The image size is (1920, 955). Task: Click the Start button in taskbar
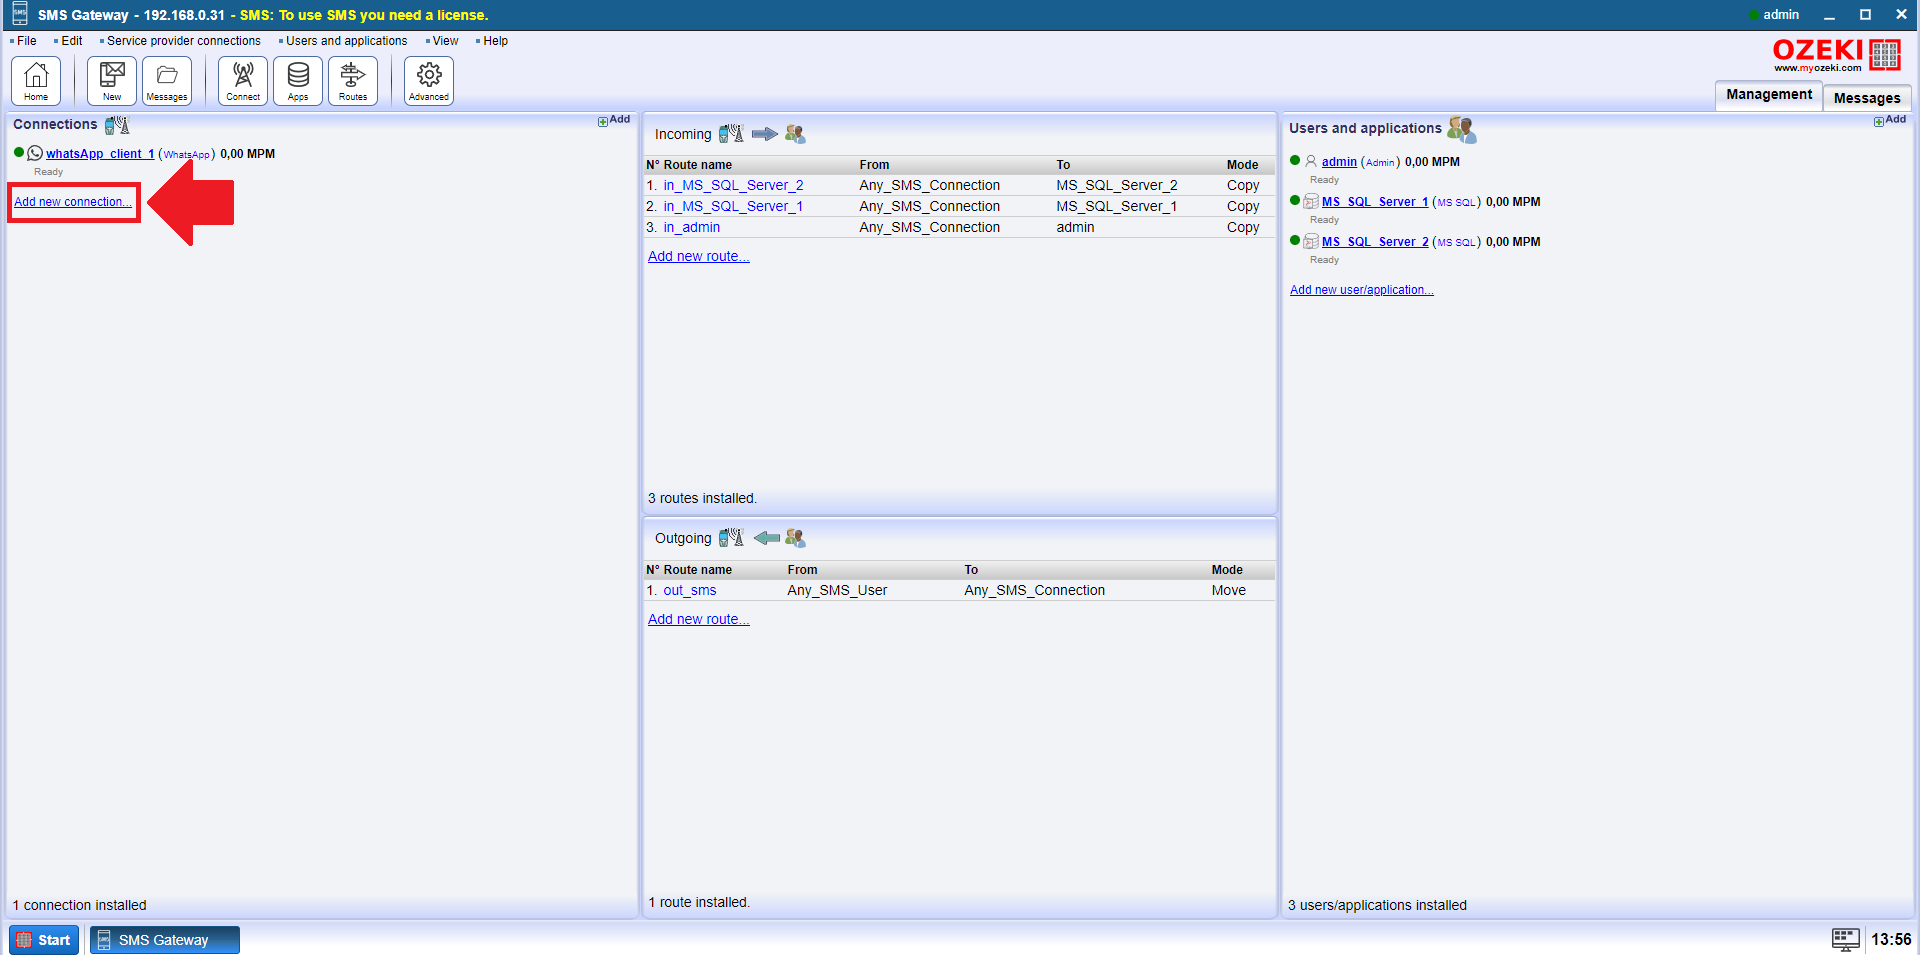coord(44,940)
